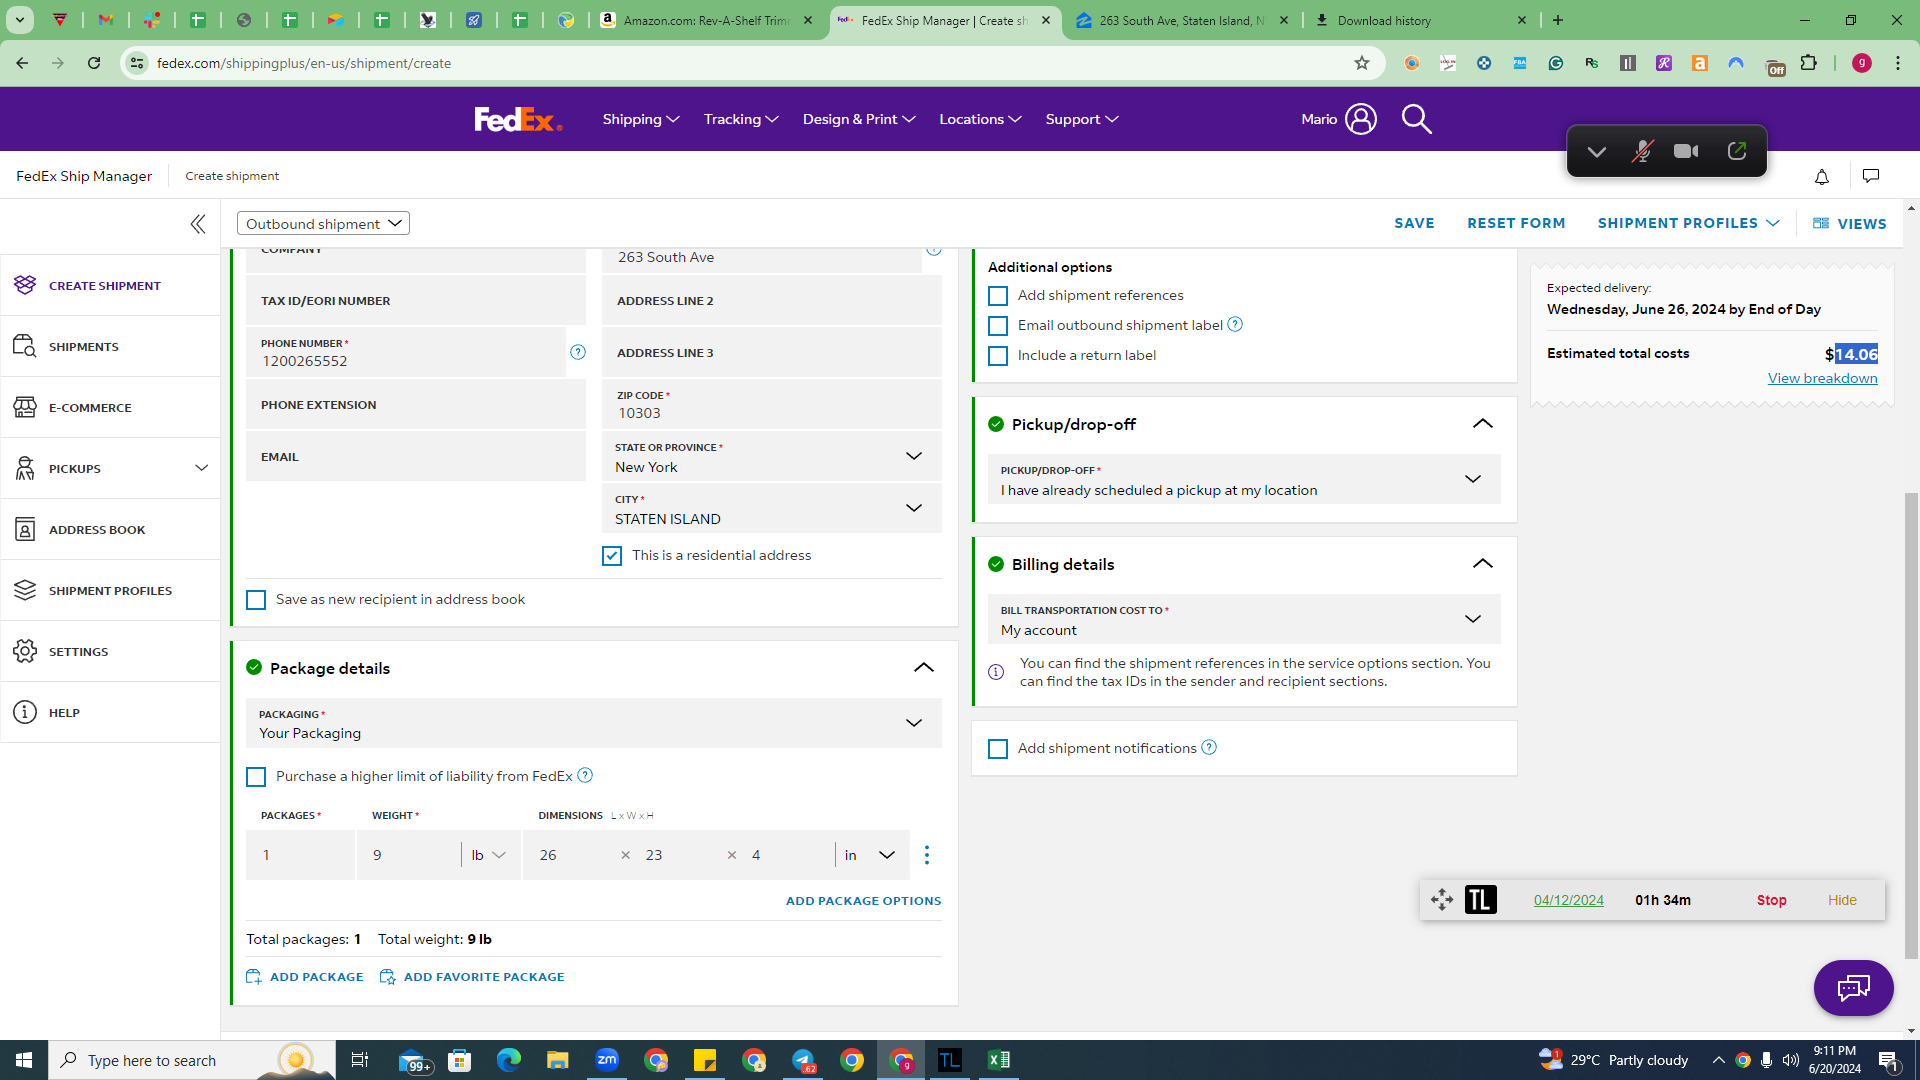Open the notifications bell icon

[1822, 177]
